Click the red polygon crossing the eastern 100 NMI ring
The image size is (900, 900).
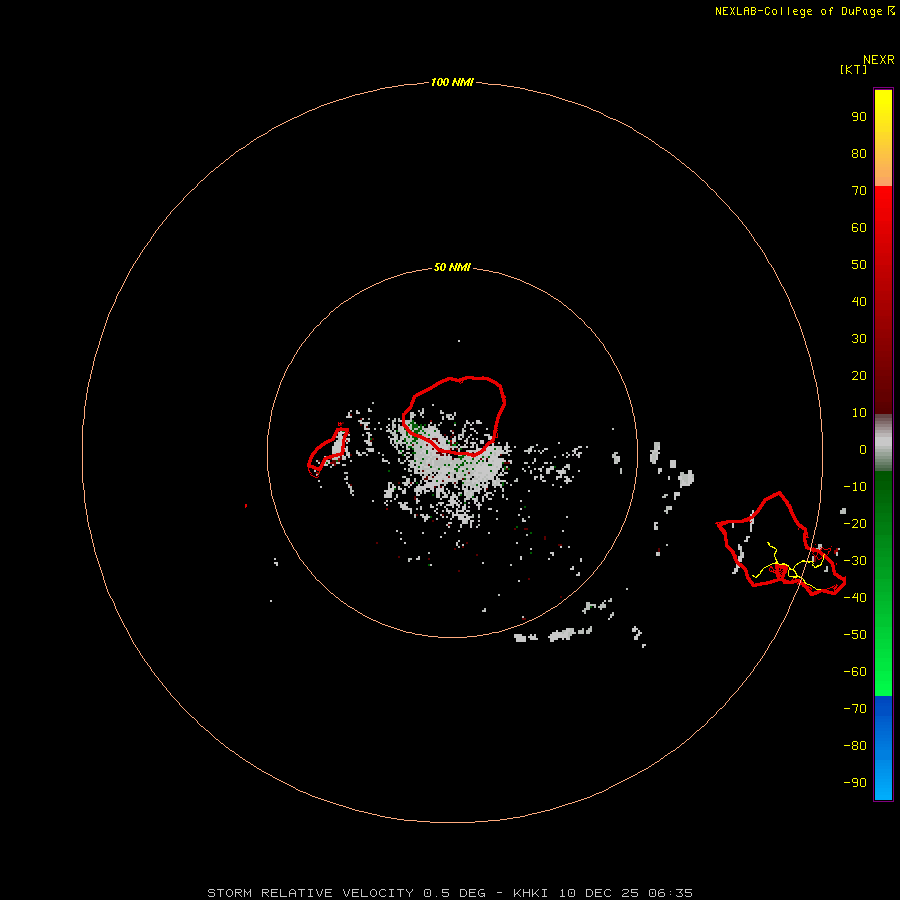point(781,543)
